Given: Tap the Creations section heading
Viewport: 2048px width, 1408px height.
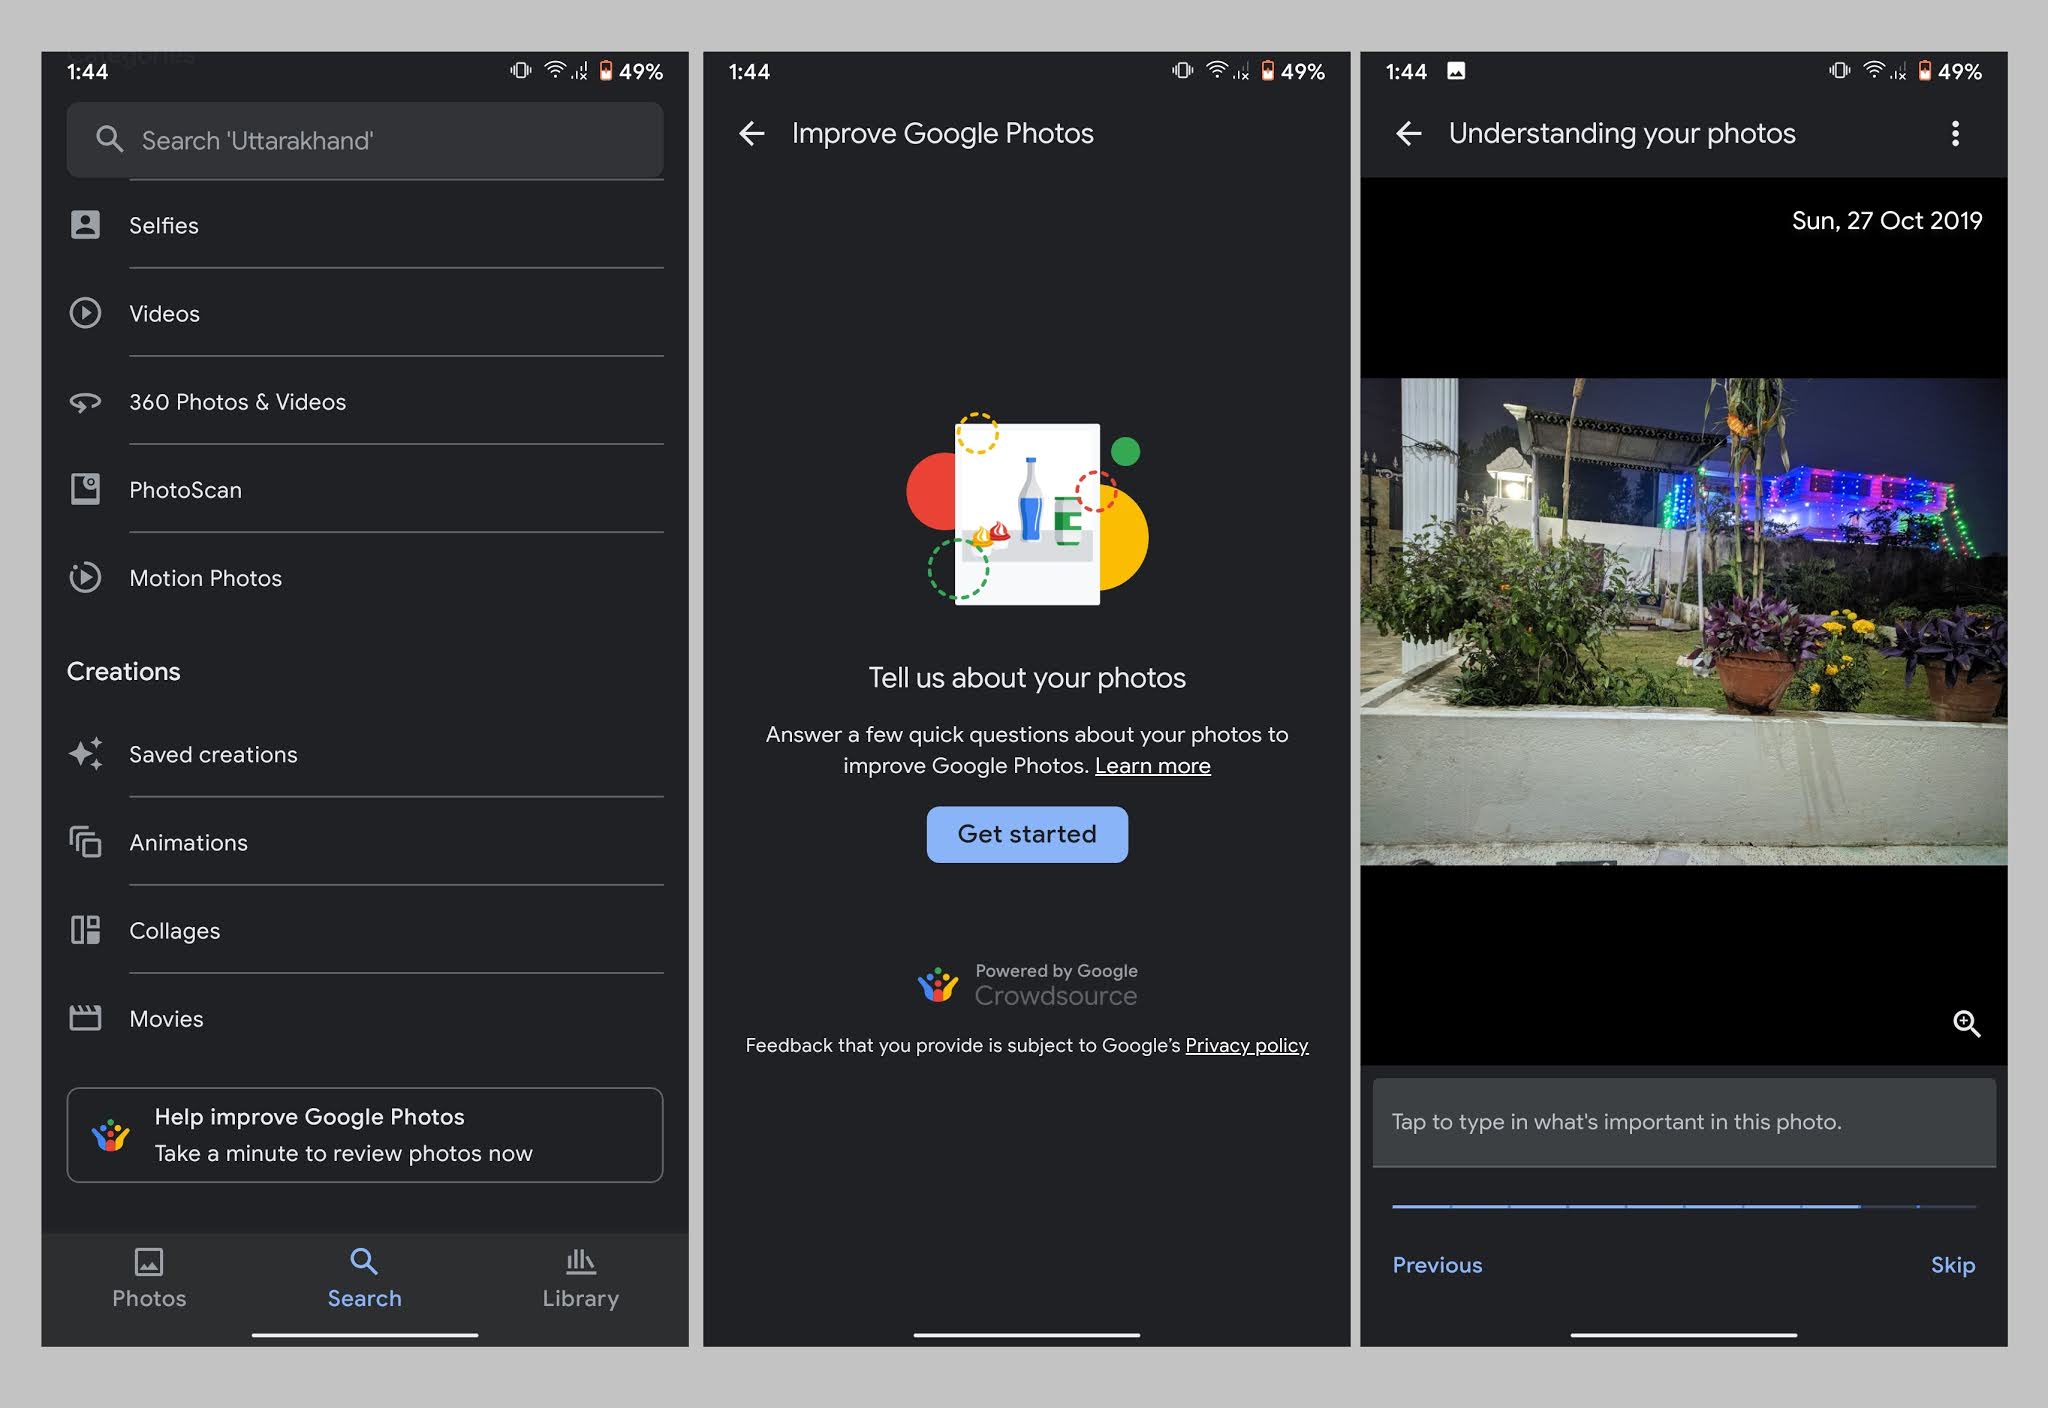Looking at the screenshot, I should coord(124,671).
